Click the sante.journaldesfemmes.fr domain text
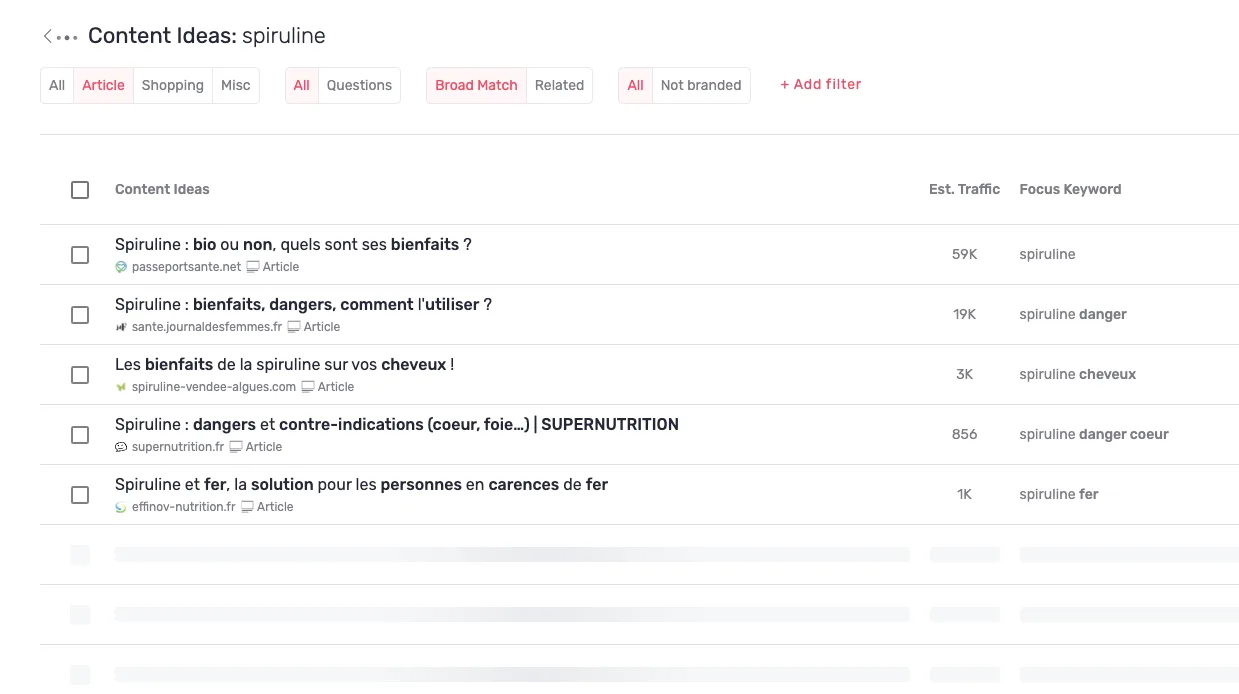 coord(207,327)
